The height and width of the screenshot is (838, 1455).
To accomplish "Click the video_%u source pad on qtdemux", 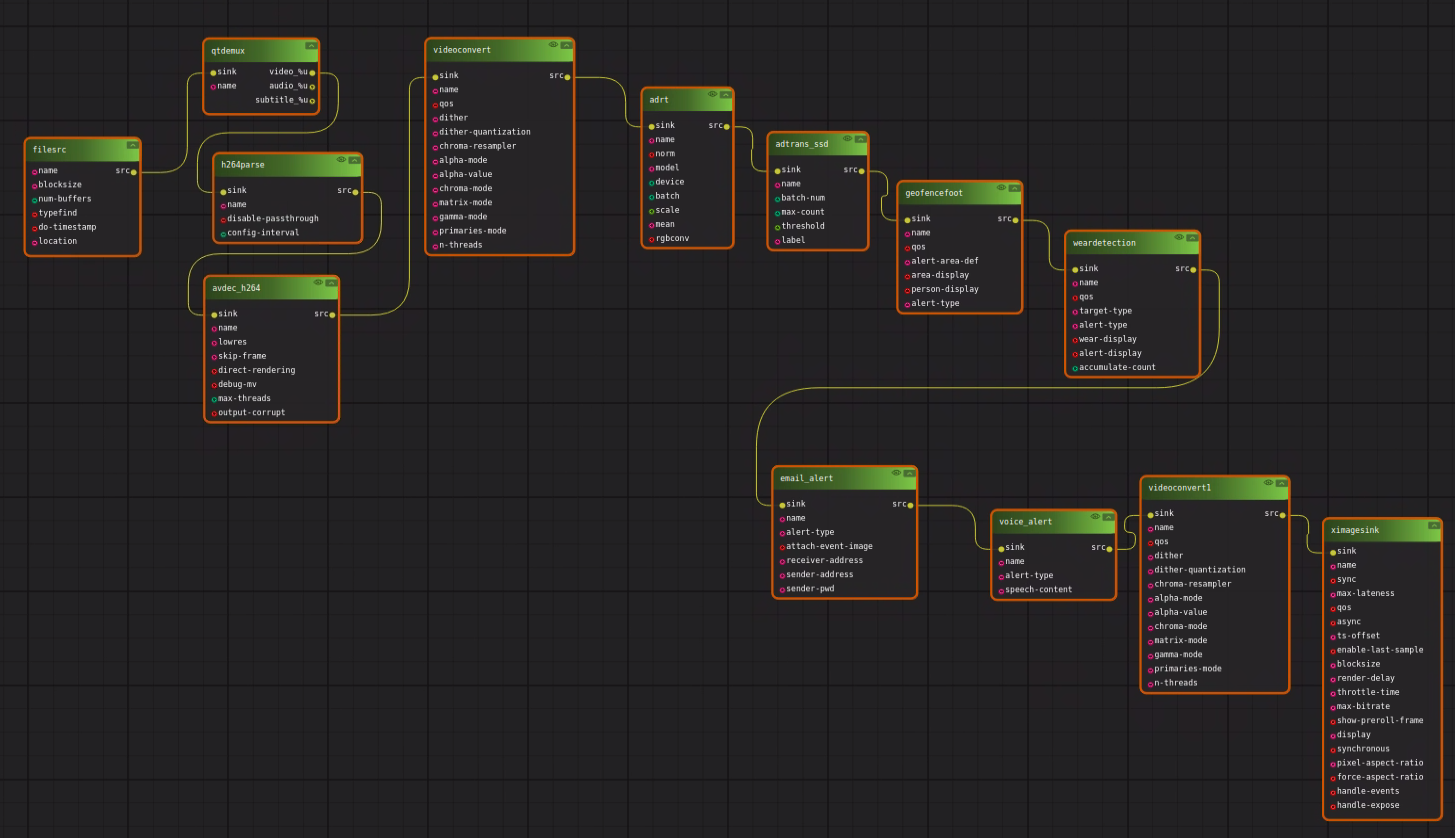I will click(312, 71).
